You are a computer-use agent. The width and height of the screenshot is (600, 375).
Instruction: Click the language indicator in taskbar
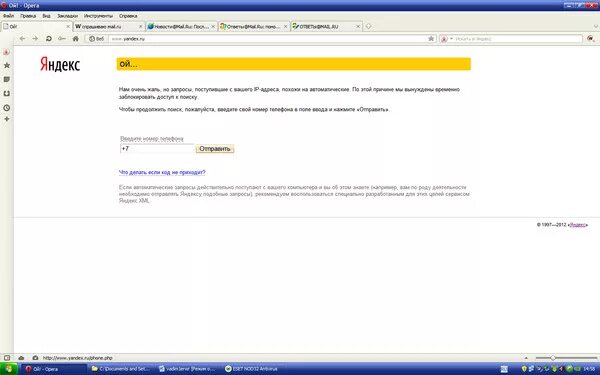pos(504,369)
